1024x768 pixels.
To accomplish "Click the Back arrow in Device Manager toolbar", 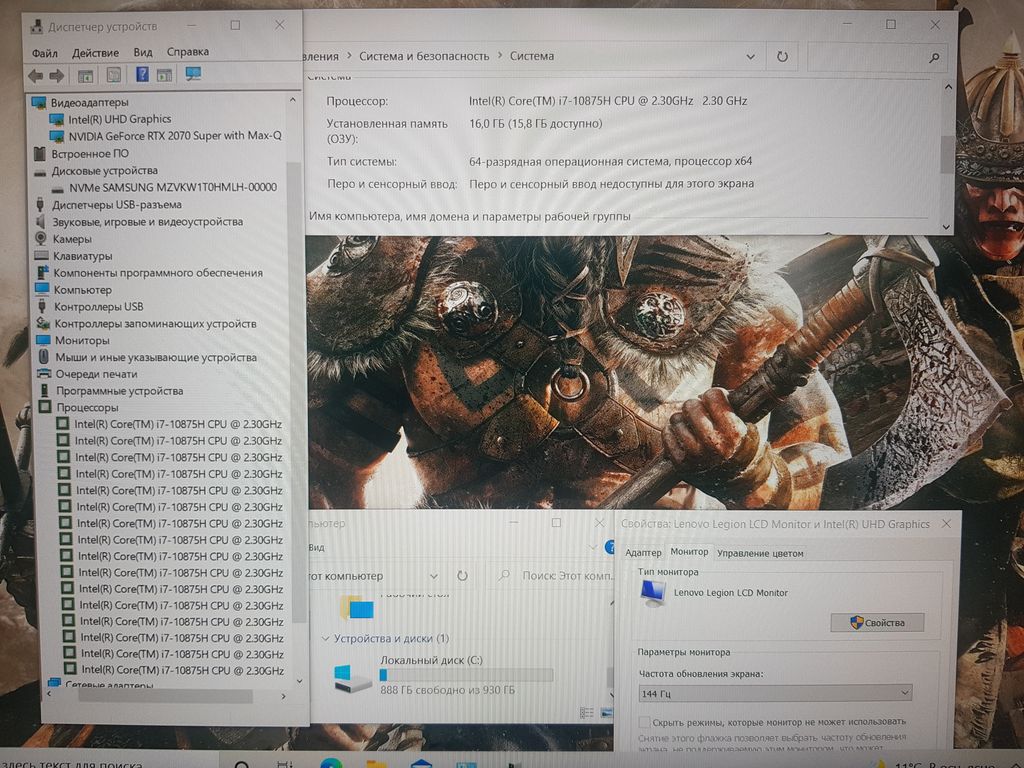I will point(36,75).
